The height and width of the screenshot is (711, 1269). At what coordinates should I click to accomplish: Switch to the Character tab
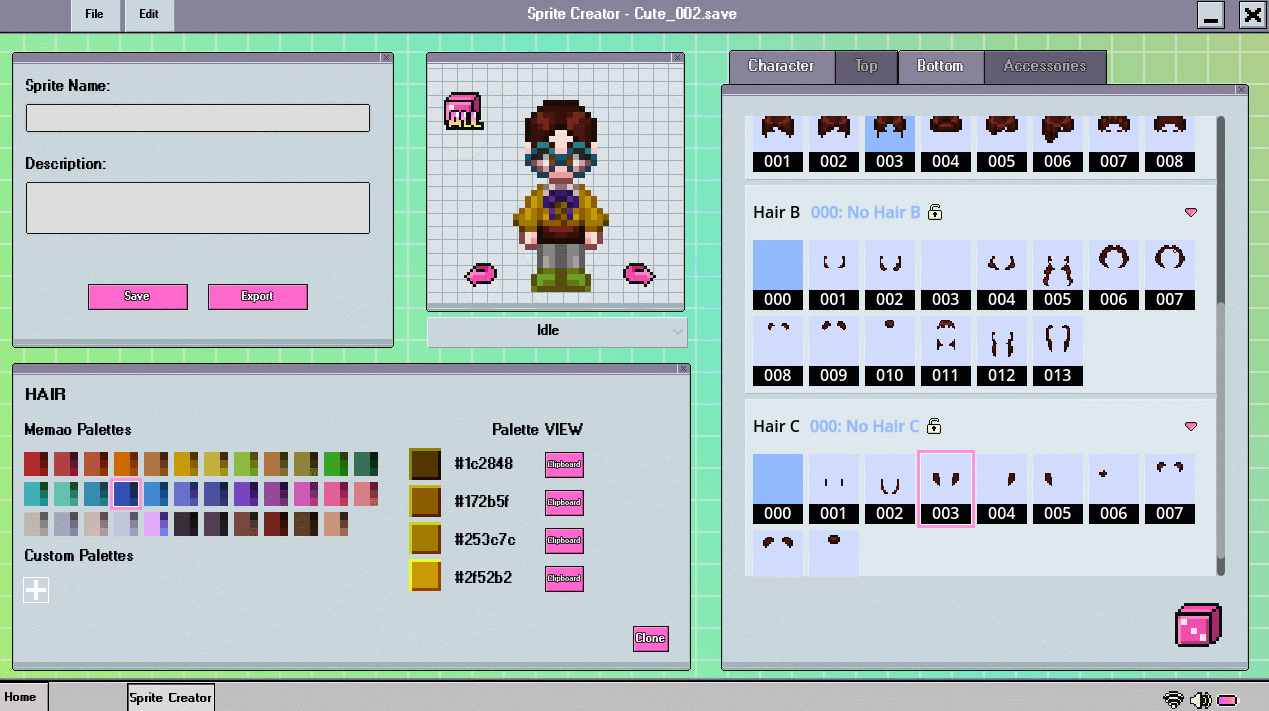[x=781, y=66]
